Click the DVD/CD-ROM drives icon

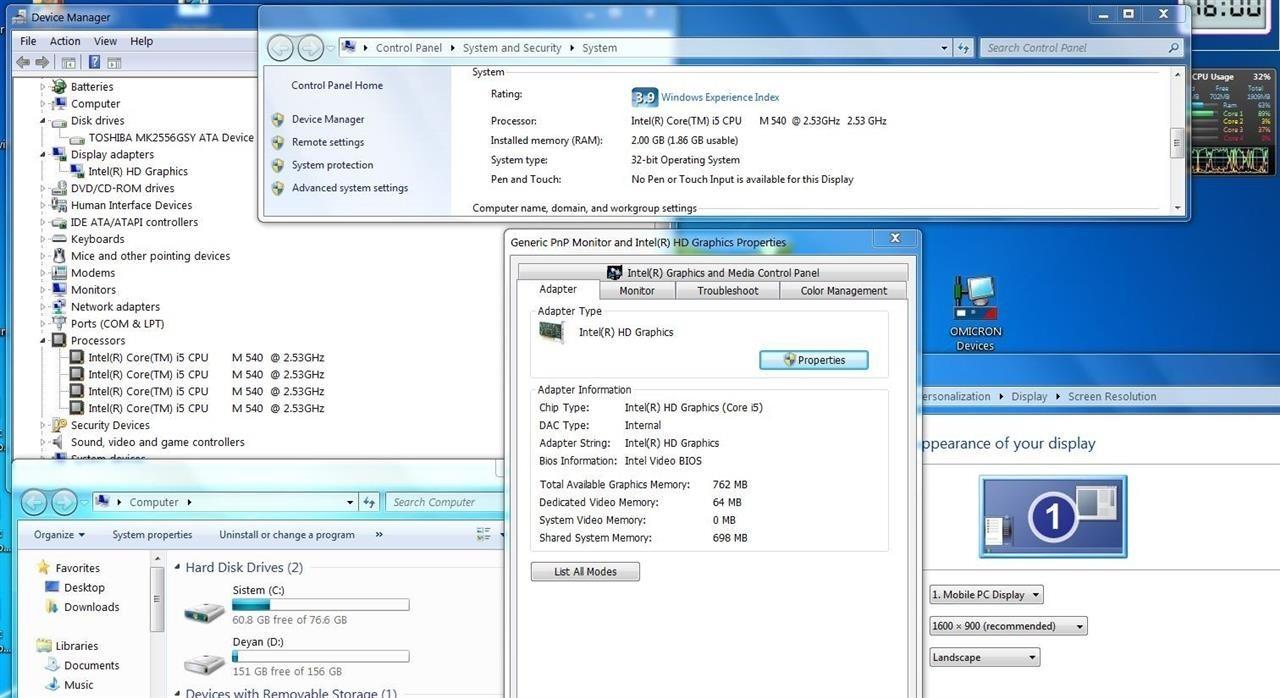click(x=59, y=188)
